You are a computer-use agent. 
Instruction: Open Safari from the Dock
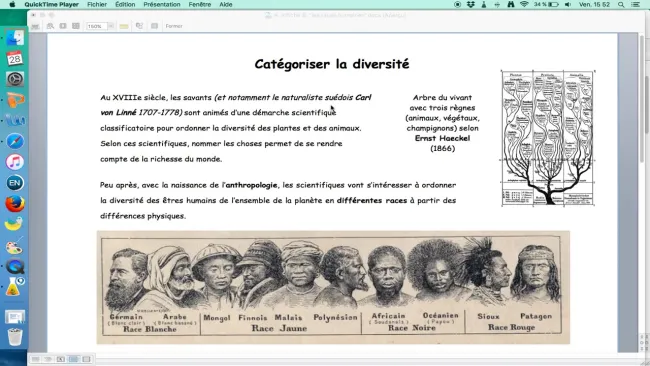(15, 141)
